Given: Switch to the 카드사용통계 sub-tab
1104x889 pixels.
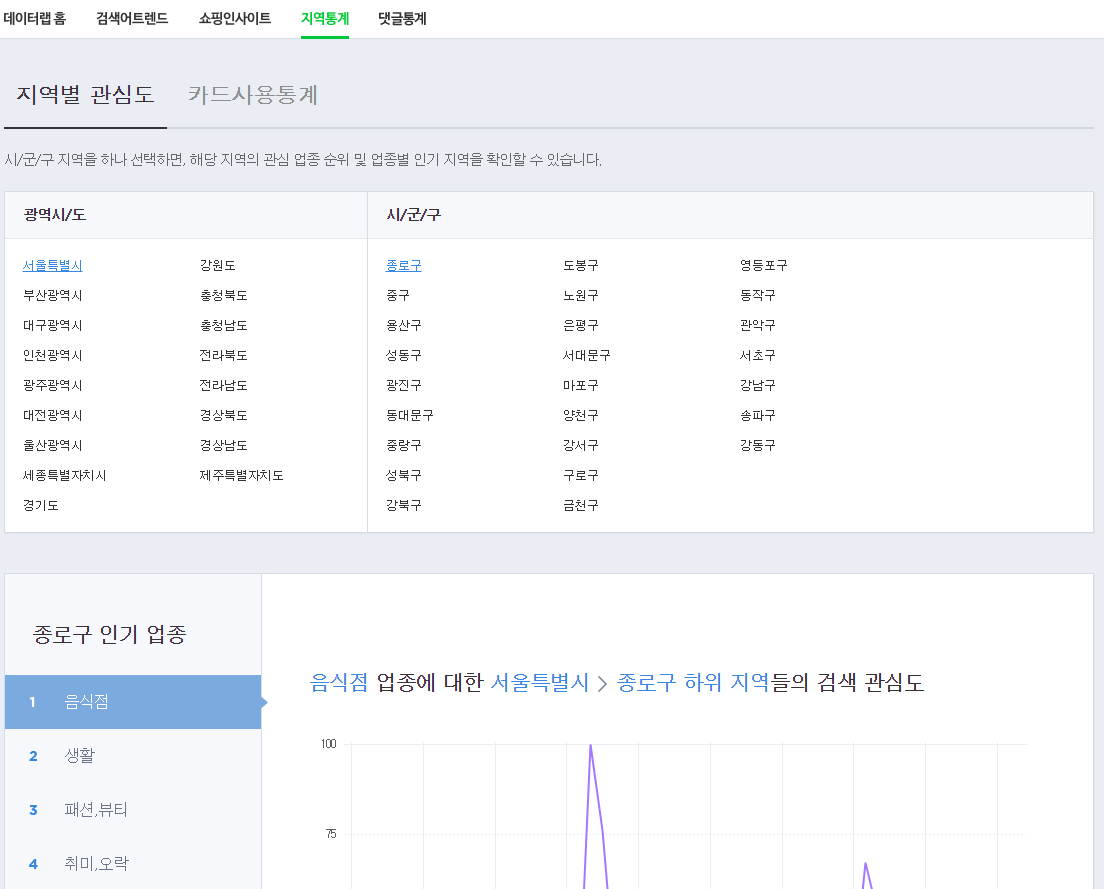Looking at the screenshot, I should tap(253, 94).
